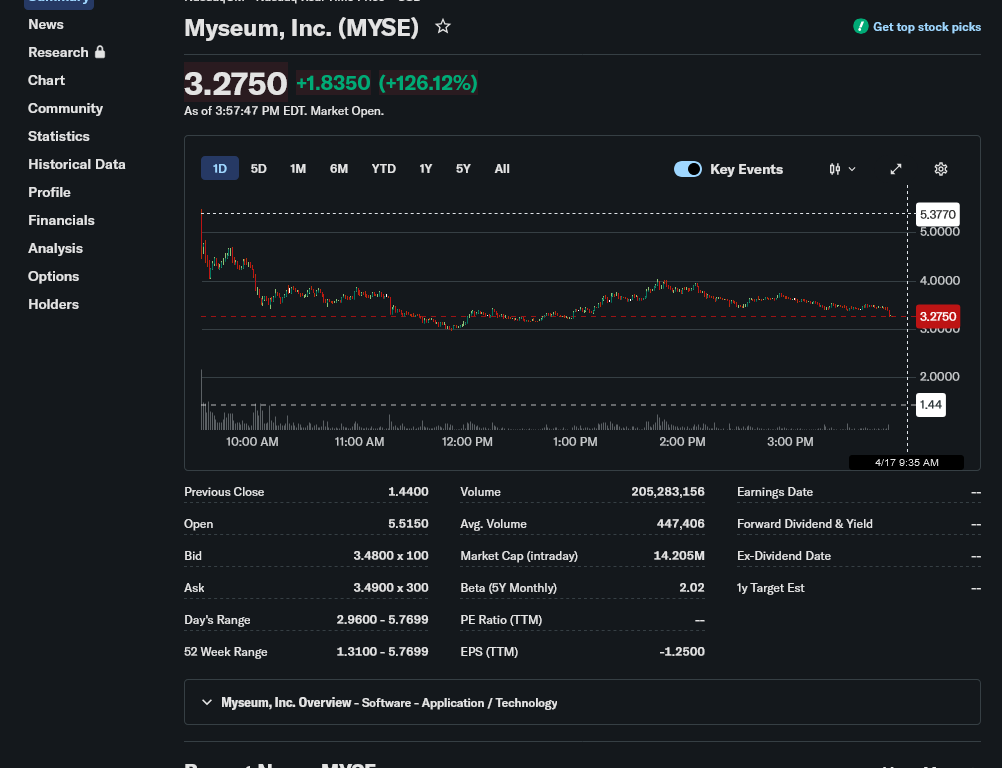The height and width of the screenshot is (768, 1002).
Task: Show All time chart range
Action: click(502, 169)
